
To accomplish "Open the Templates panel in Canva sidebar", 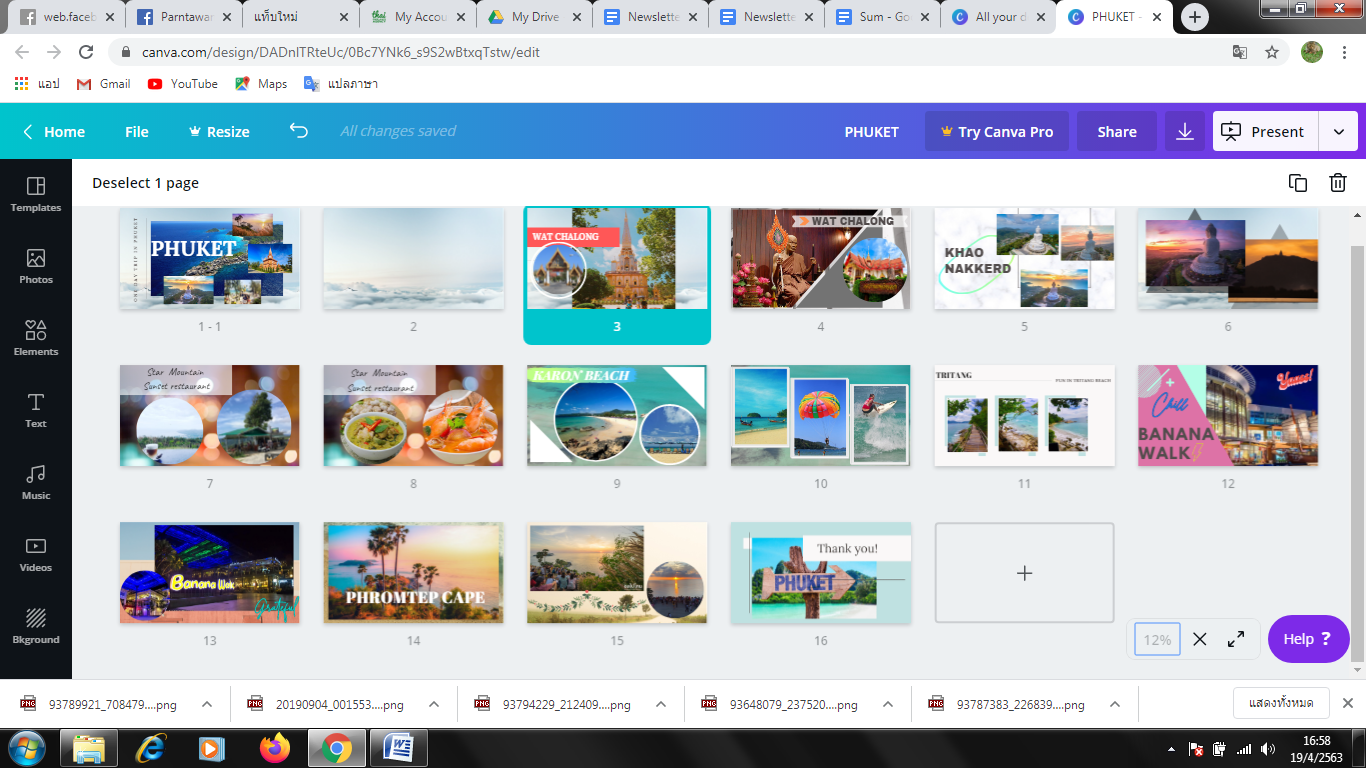I will coord(36,195).
